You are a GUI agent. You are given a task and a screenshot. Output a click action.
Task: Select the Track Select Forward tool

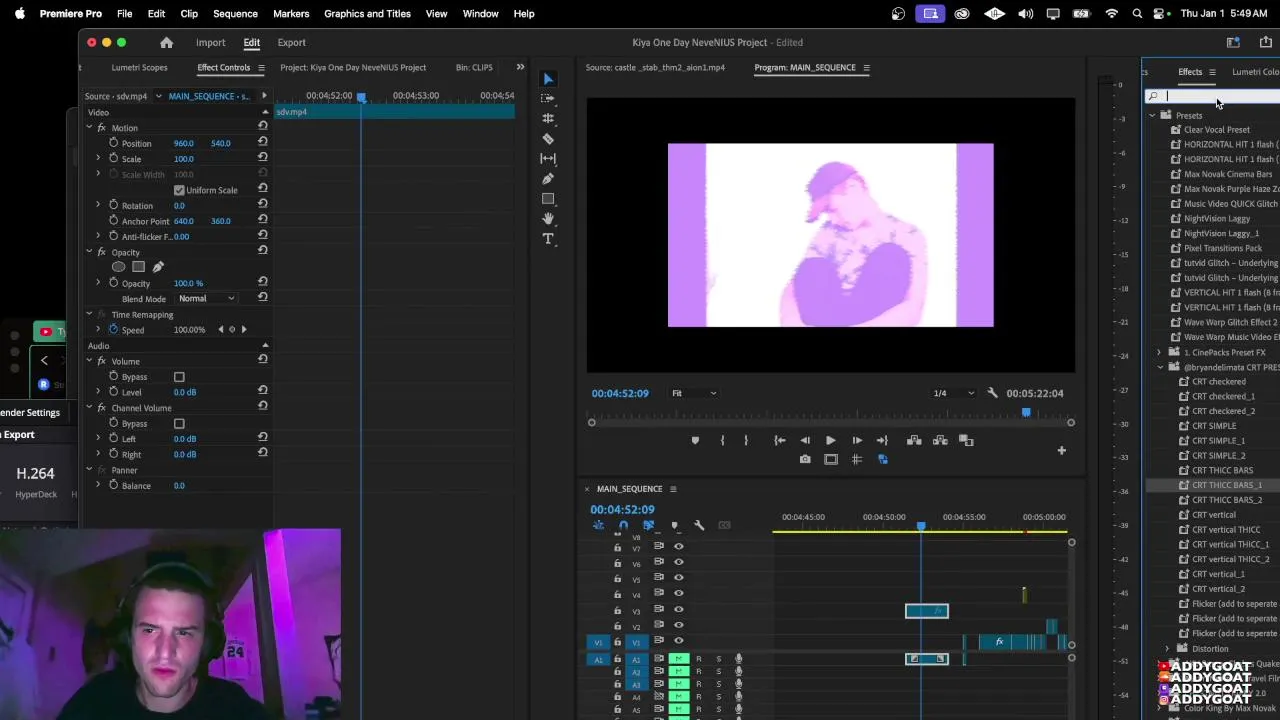point(548,98)
